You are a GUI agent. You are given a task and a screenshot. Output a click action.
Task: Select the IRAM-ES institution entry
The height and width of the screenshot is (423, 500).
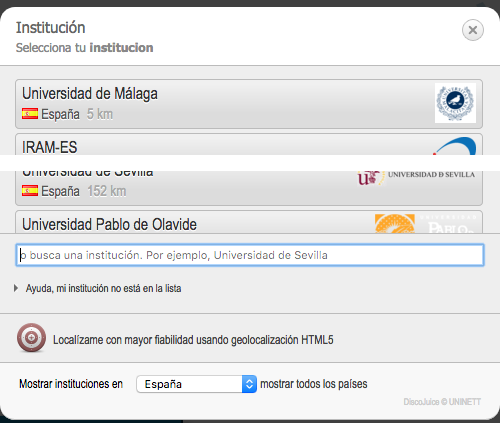[249, 144]
